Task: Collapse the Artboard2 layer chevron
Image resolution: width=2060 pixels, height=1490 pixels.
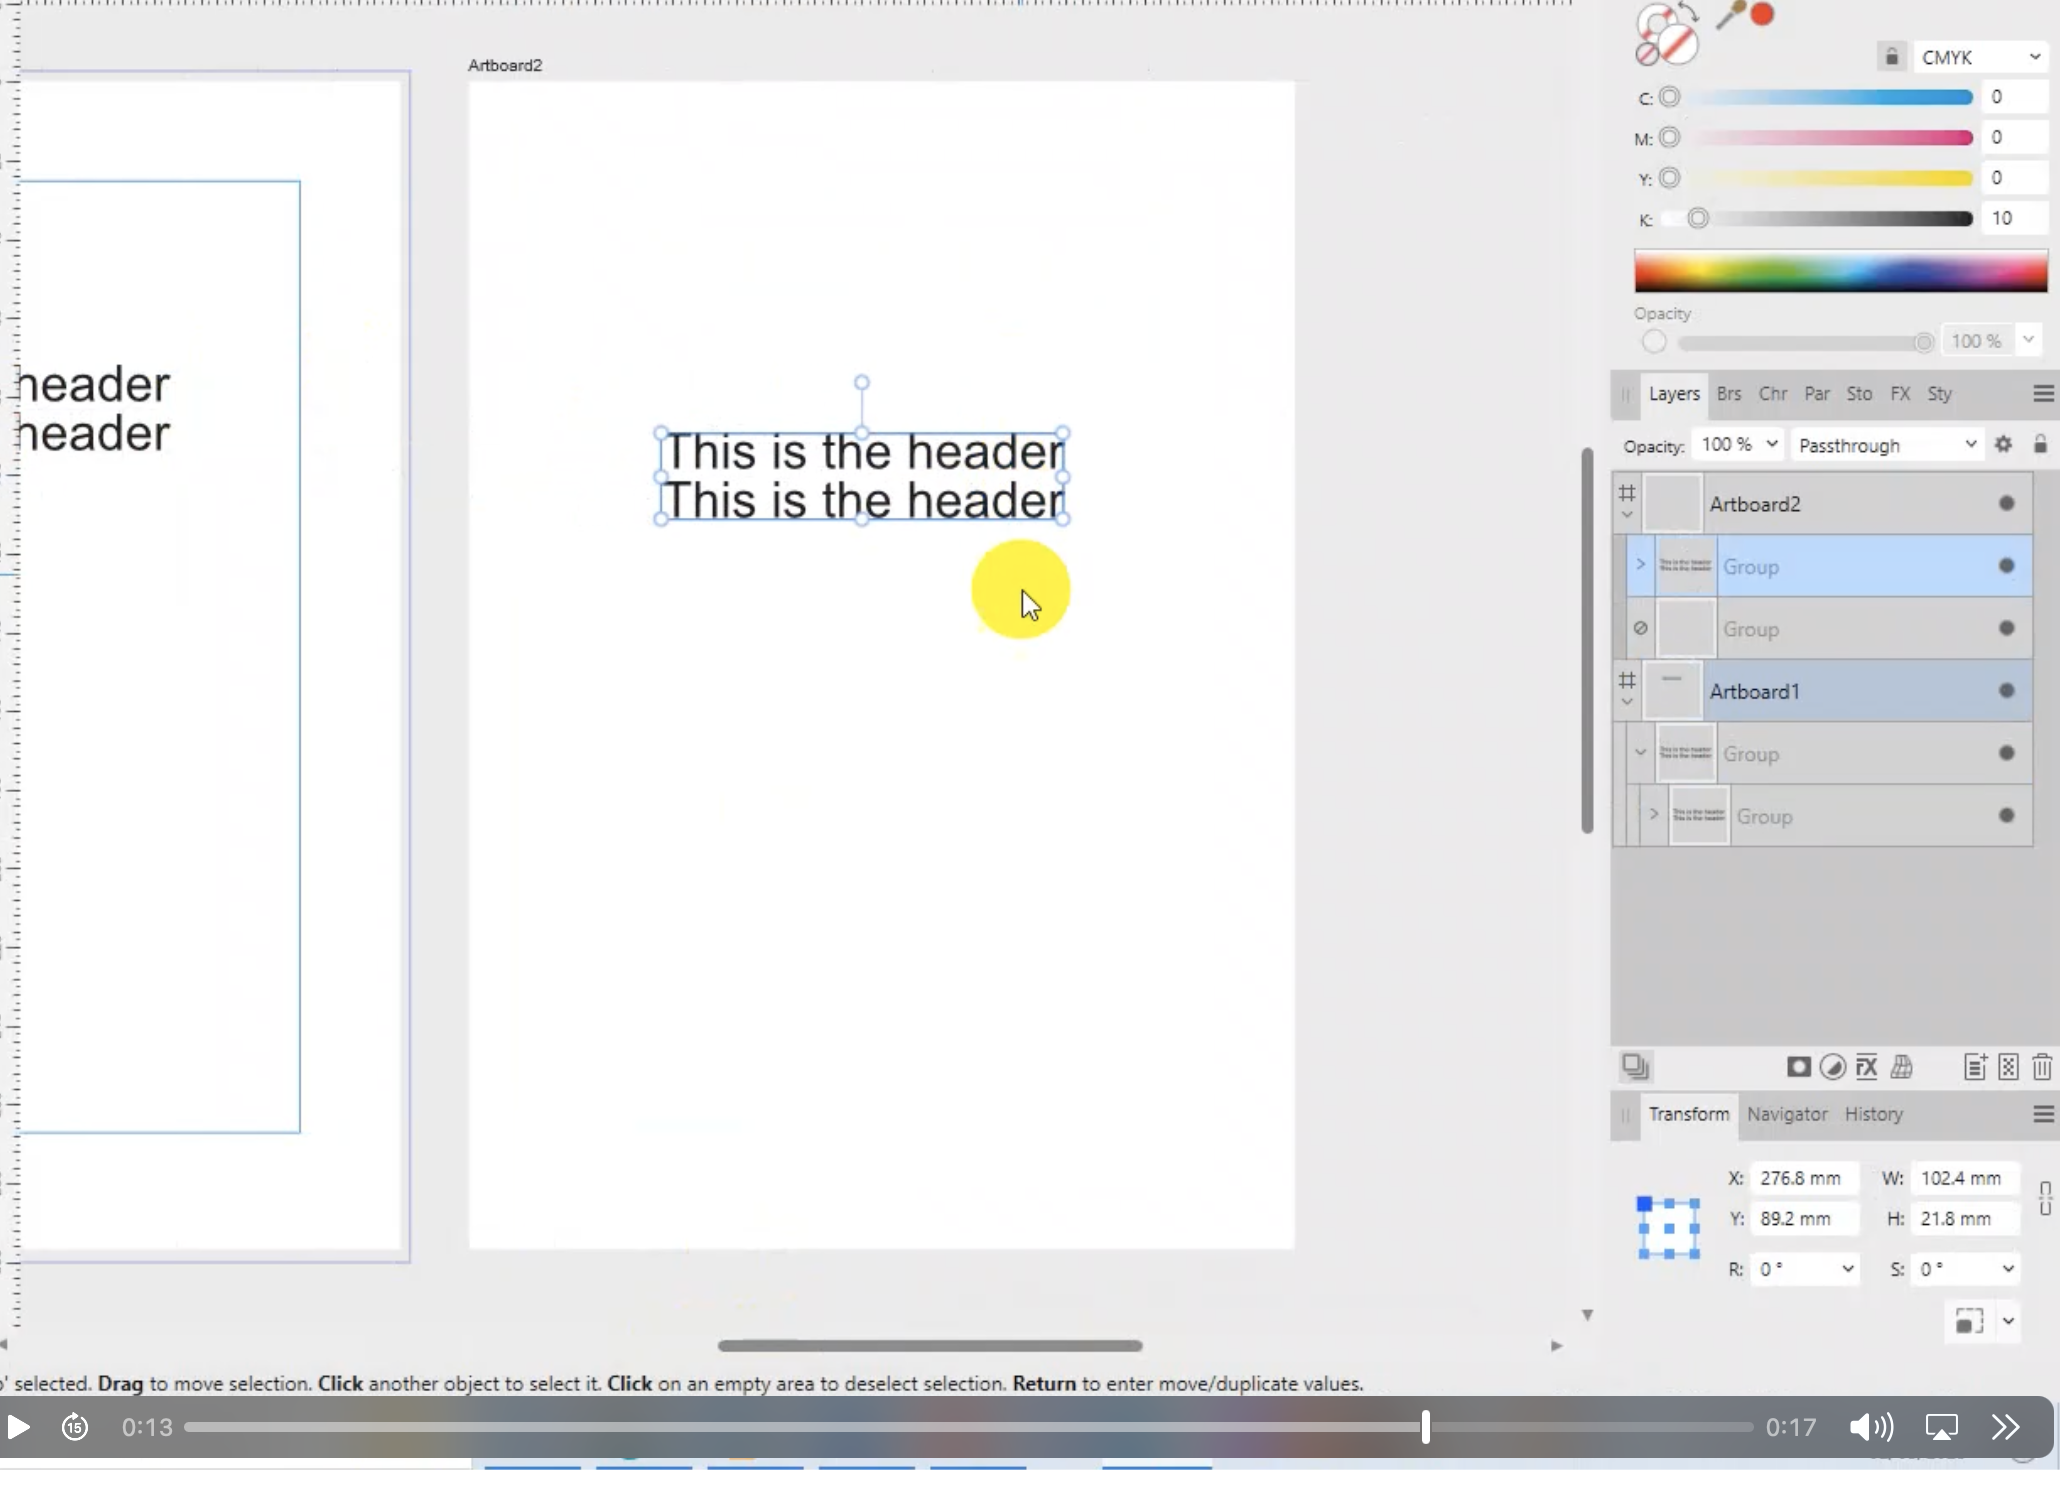Action: [1627, 516]
